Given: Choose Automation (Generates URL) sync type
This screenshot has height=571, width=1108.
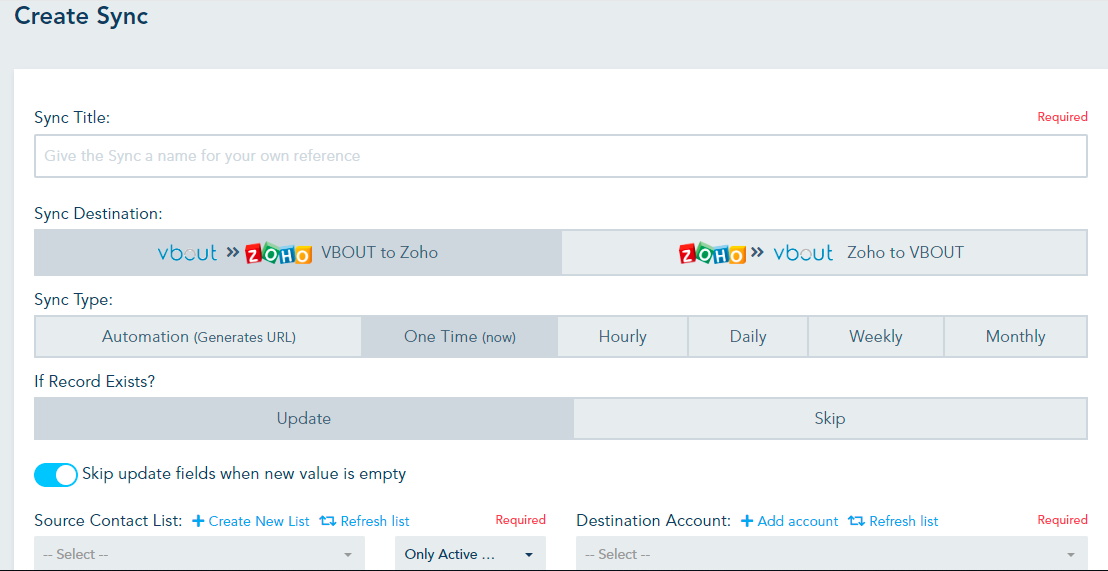Looking at the screenshot, I should click(199, 336).
